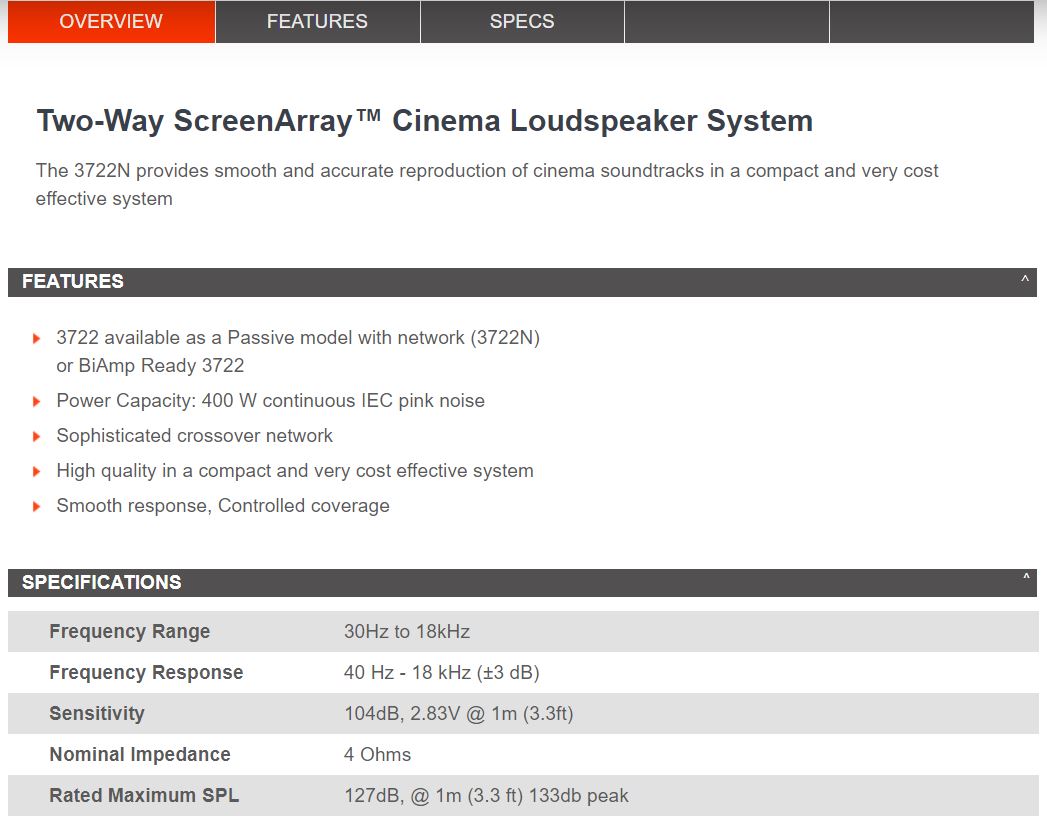1047x823 pixels.
Task: Click bullet arrow next to Power Capacity
Action: (37, 401)
